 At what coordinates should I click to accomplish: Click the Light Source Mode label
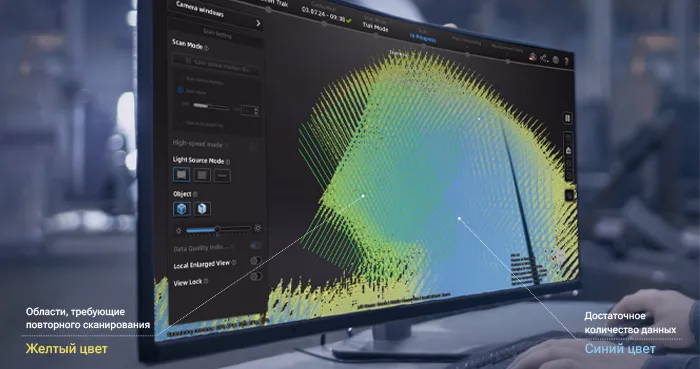[198, 160]
